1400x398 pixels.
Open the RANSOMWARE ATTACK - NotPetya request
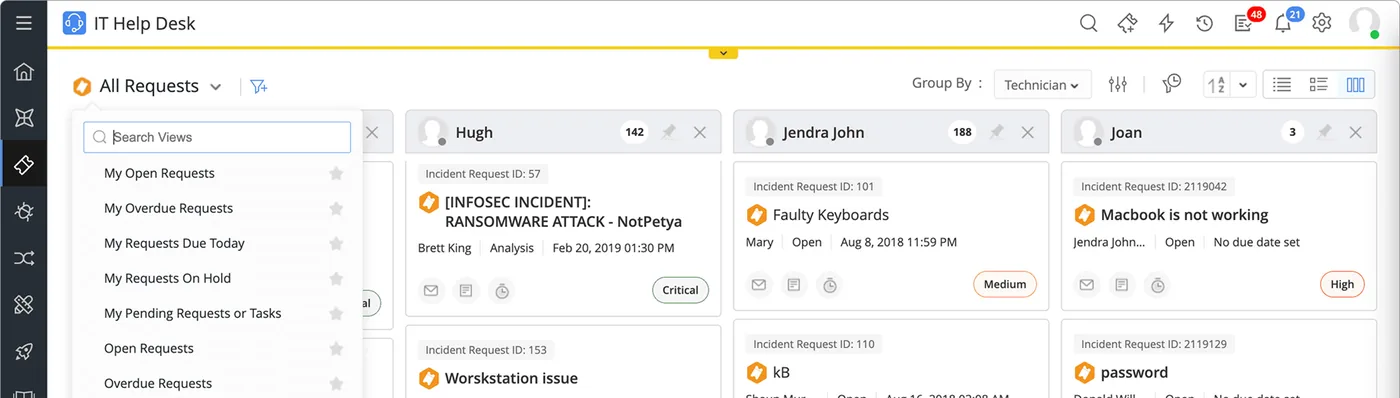[563, 212]
